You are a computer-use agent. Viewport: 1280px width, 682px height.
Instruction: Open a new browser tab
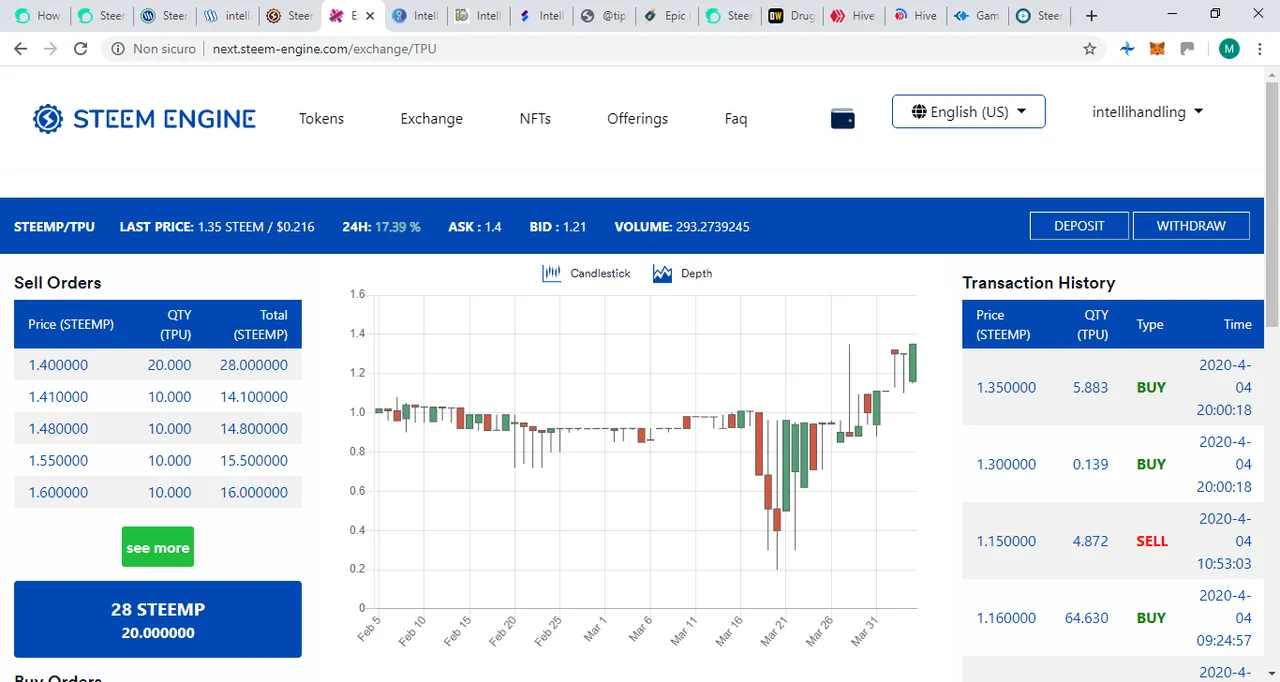point(1091,16)
